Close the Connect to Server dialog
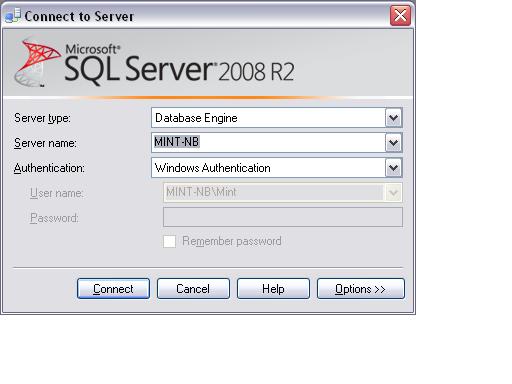The height and width of the screenshot is (384, 512). click(400, 15)
